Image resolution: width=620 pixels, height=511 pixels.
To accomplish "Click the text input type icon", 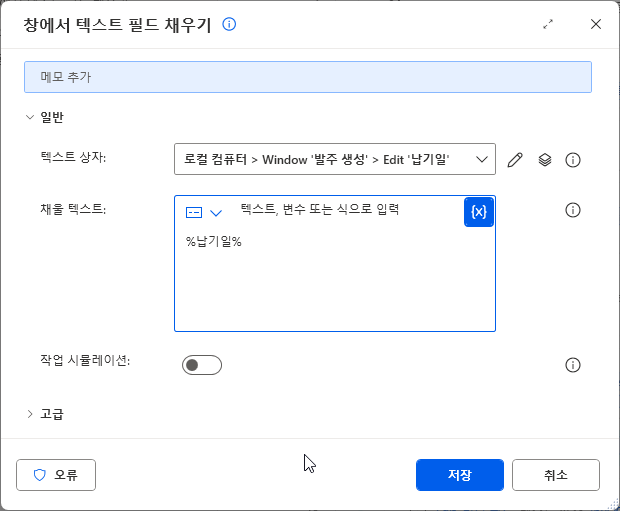I will [x=194, y=213].
